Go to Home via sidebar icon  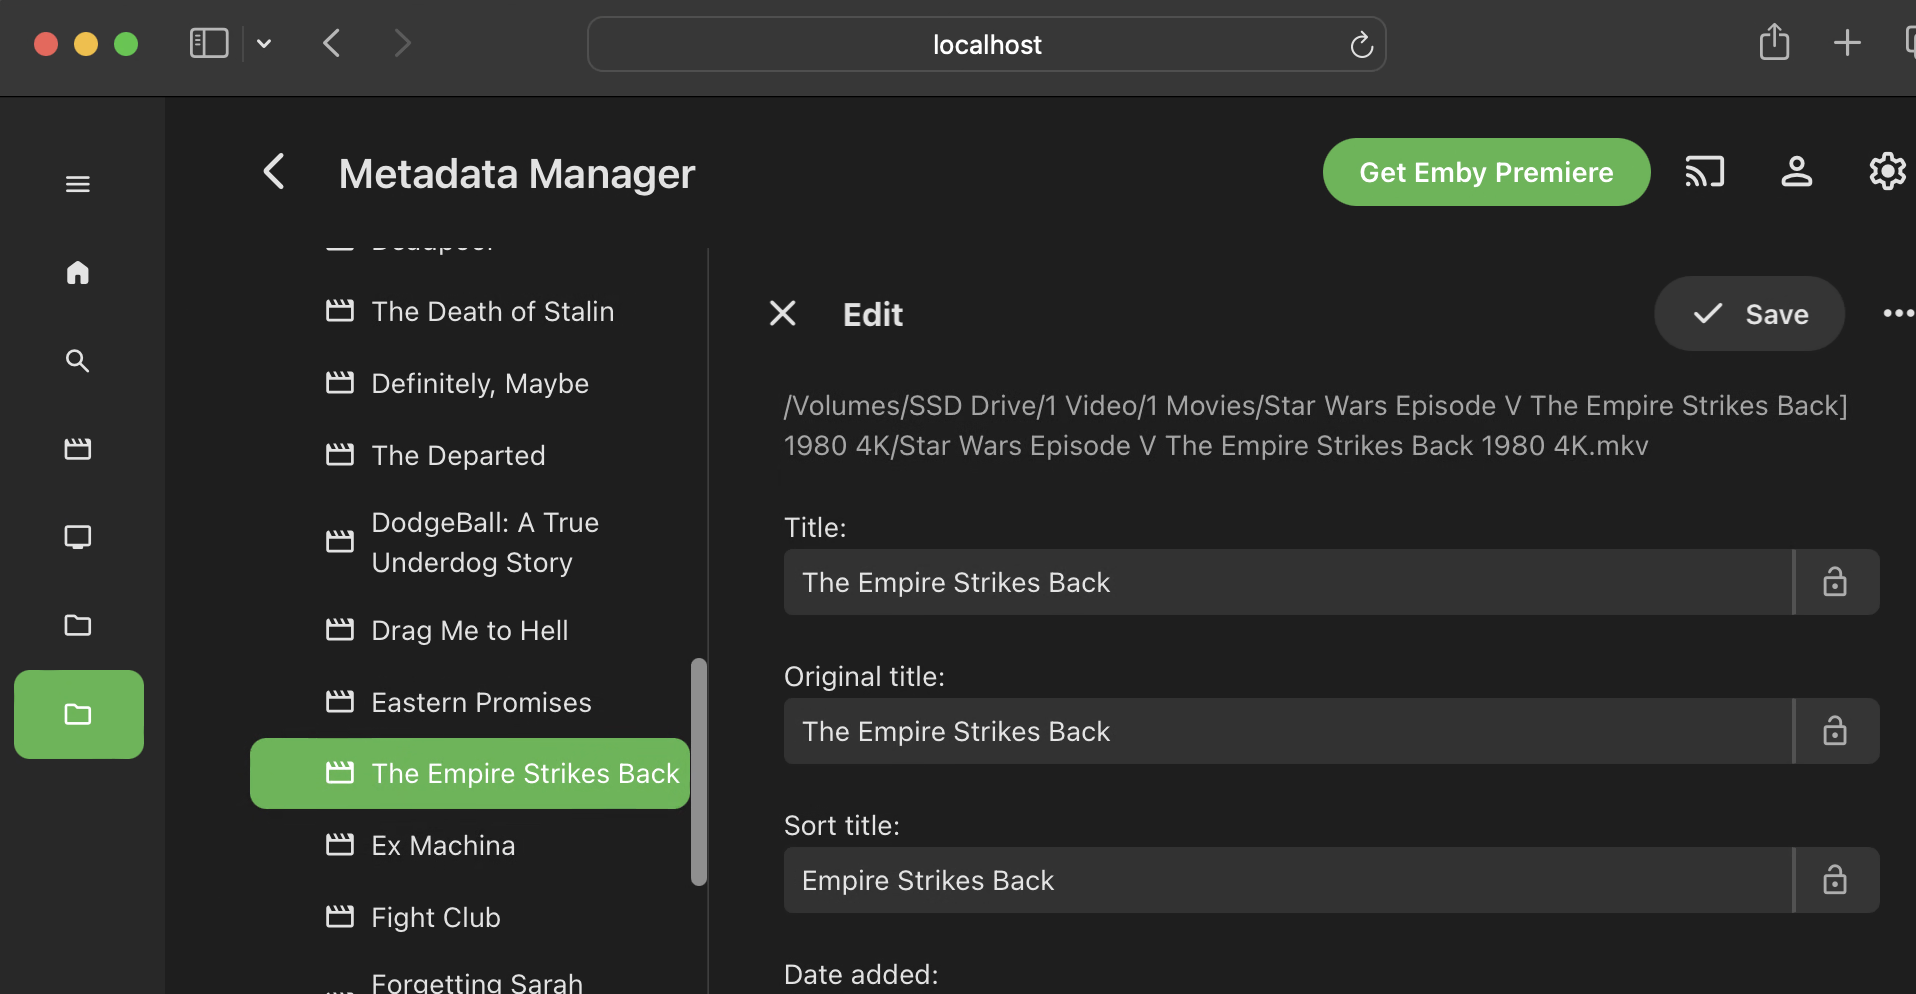[78, 272]
